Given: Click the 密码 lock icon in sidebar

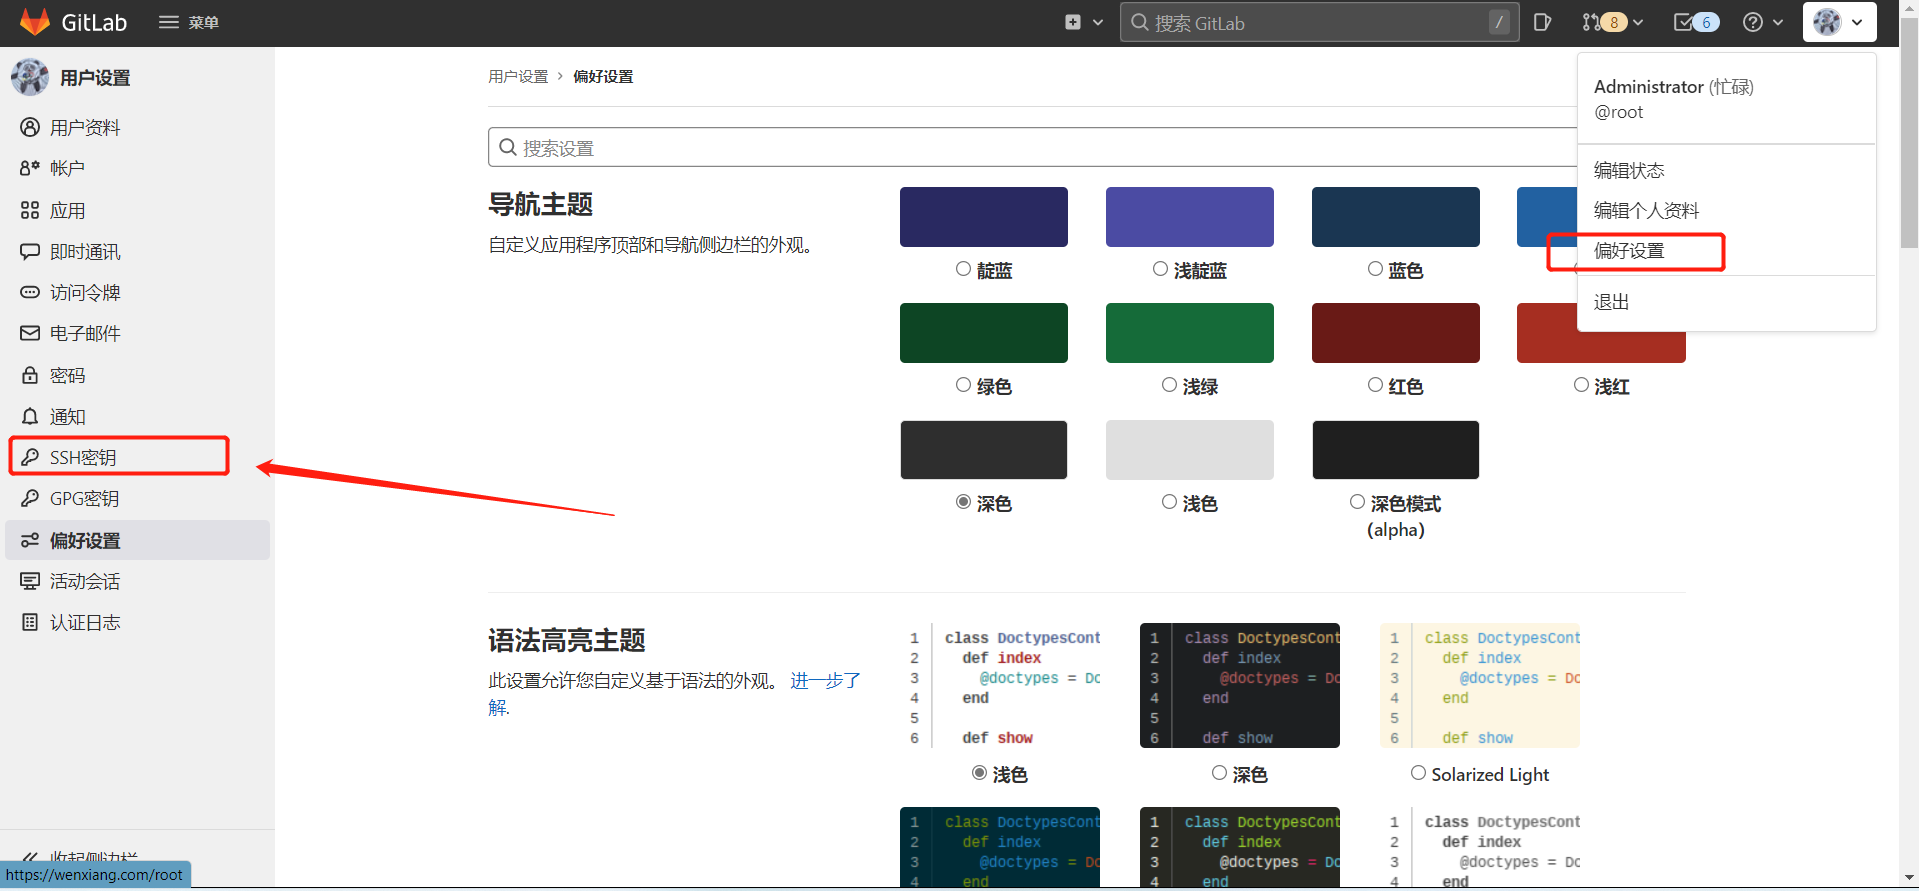Looking at the screenshot, I should (31, 375).
